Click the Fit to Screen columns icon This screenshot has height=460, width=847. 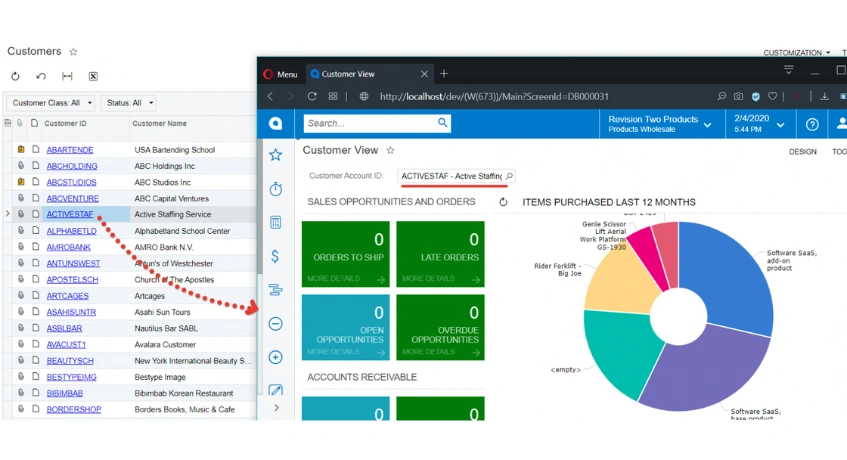pyautogui.click(x=67, y=76)
